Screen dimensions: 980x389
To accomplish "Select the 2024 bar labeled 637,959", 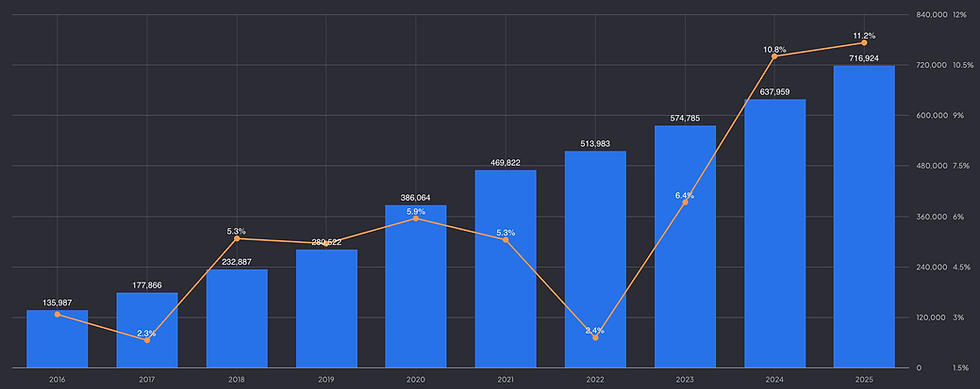I will coord(775,233).
